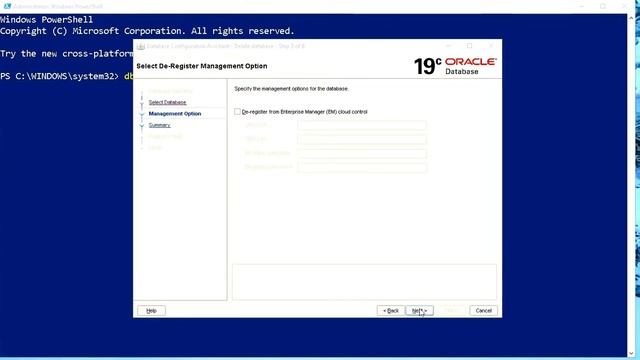640x360 pixels.
Task: Cancel the delete database wizard
Action: coord(483,311)
